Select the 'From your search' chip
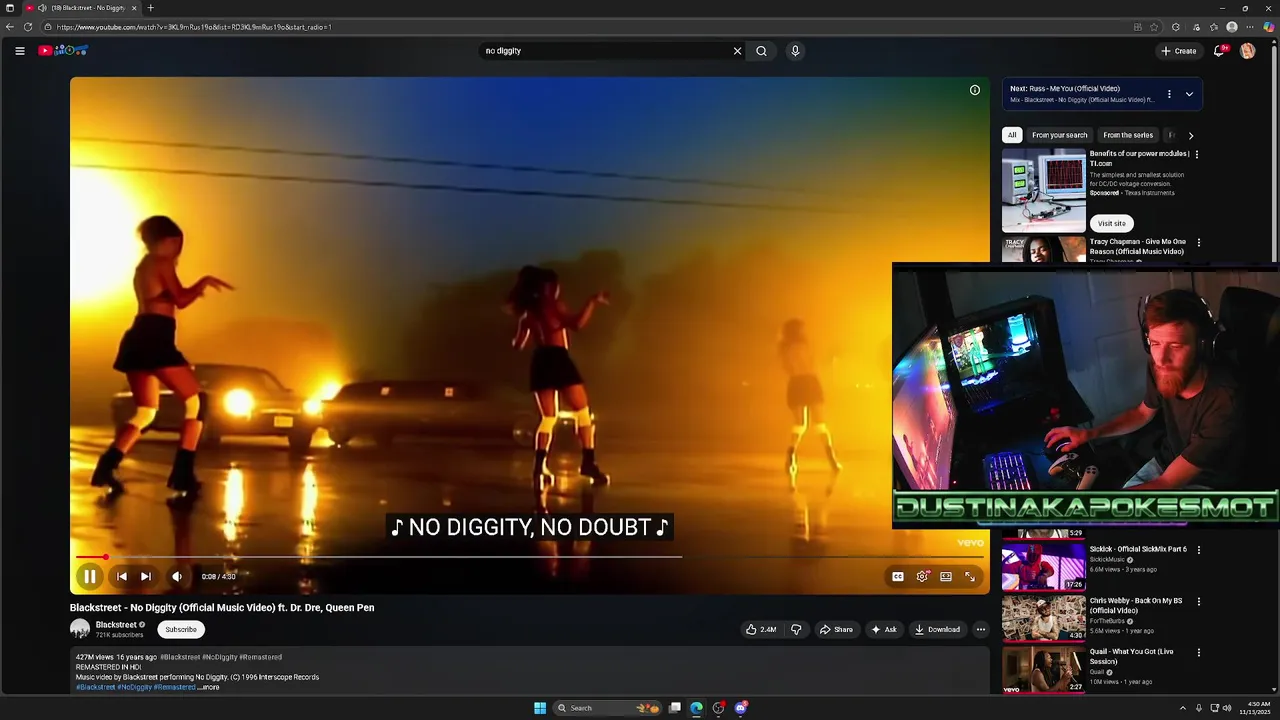1280x720 pixels. (x=1060, y=135)
